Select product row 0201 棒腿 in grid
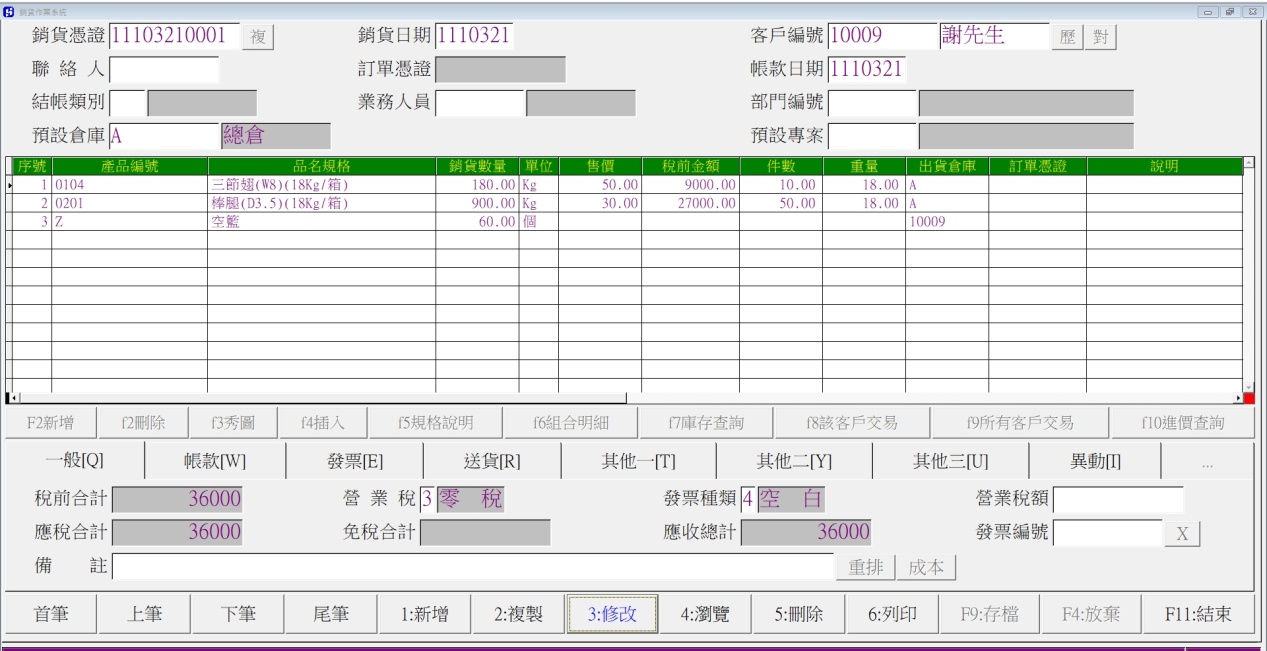1267x651 pixels. pos(624,203)
